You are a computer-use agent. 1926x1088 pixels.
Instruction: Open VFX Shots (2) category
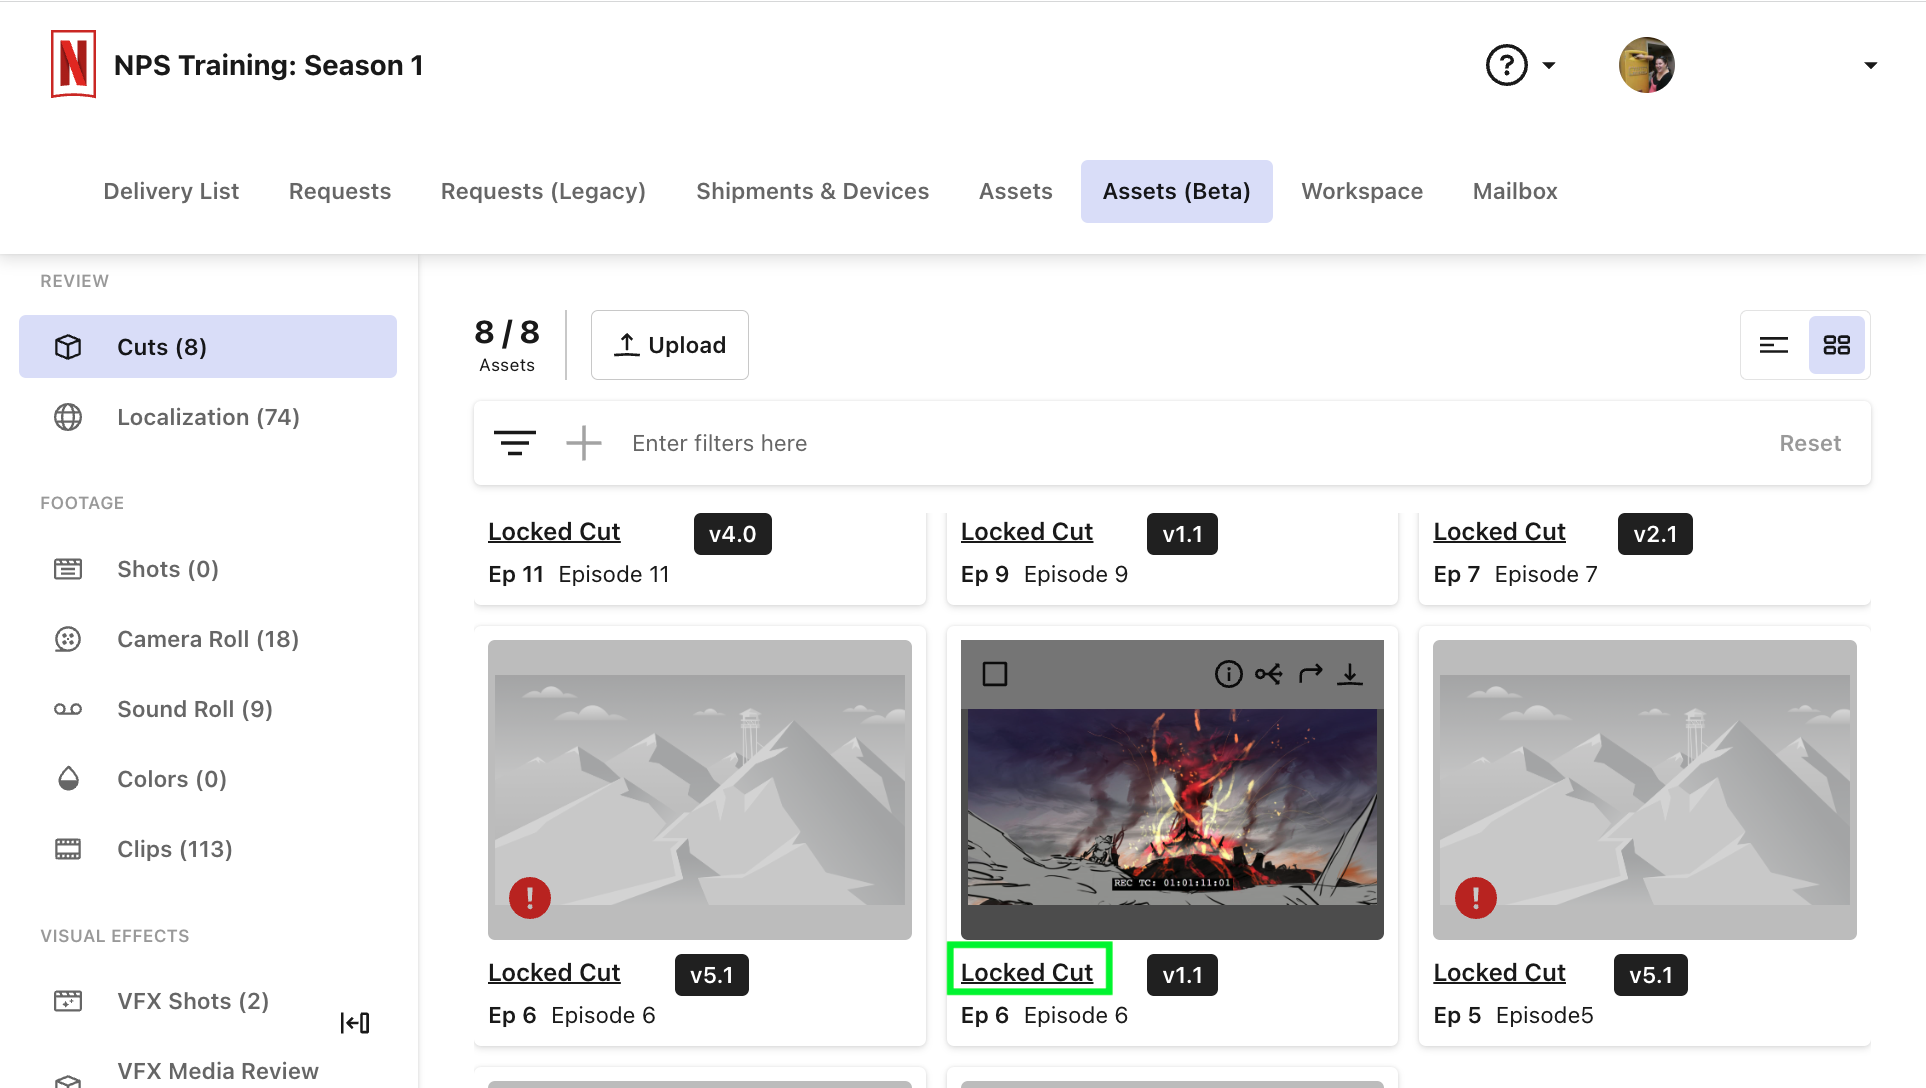[x=193, y=1001]
